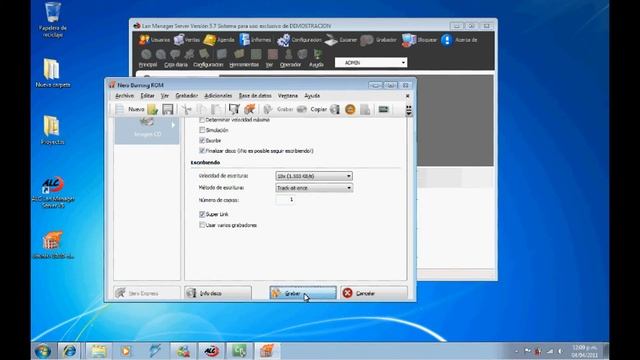The image size is (640, 360).
Task: Open the Método de escritura dropdown
Action: coord(314,188)
